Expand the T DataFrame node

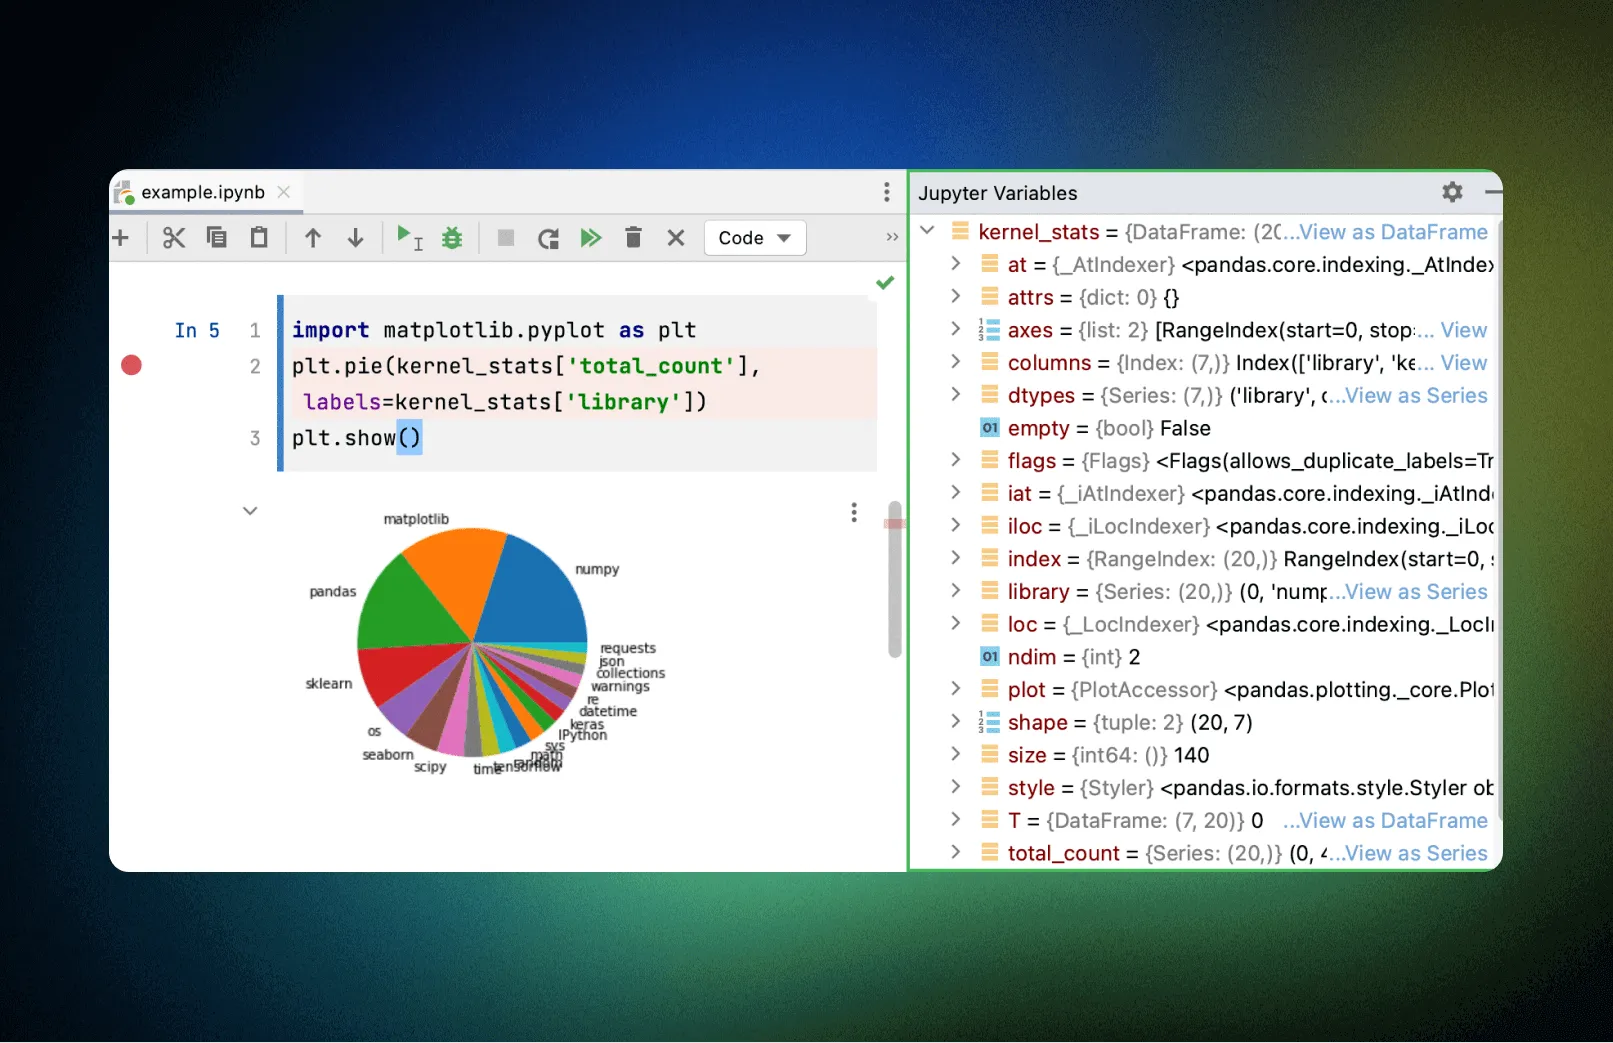(x=955, y=820)
